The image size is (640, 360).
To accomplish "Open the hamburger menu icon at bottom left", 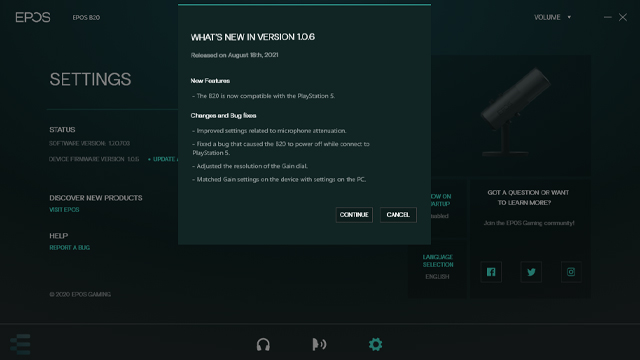I will pyautogui.click(x=20, y=344).
